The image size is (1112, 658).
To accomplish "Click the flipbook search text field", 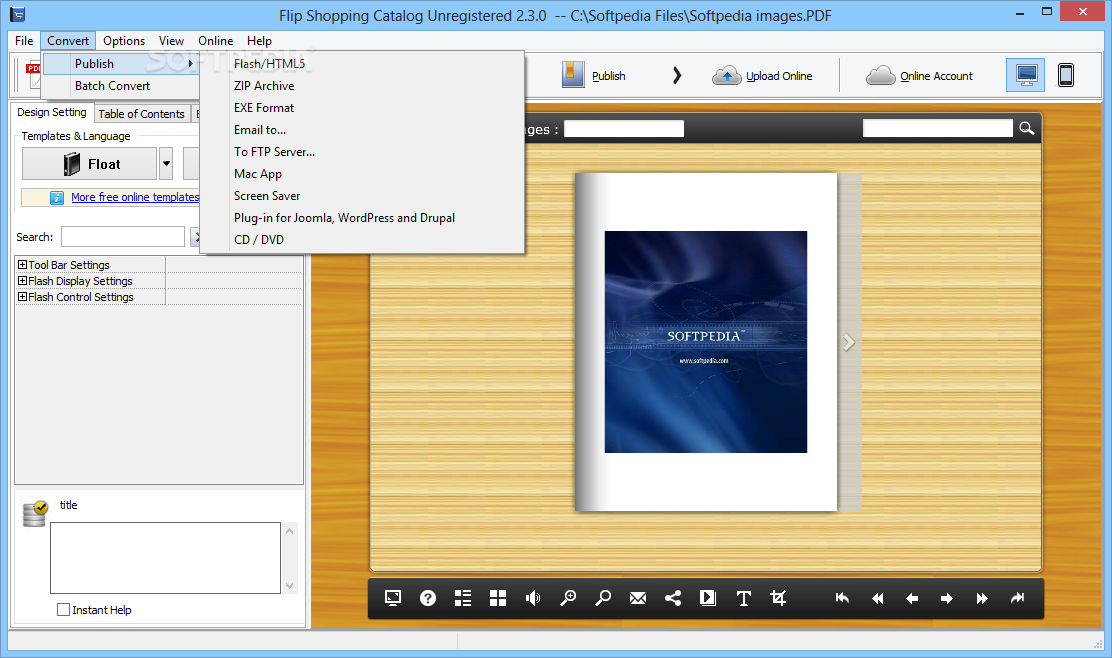I will (938, 128).
